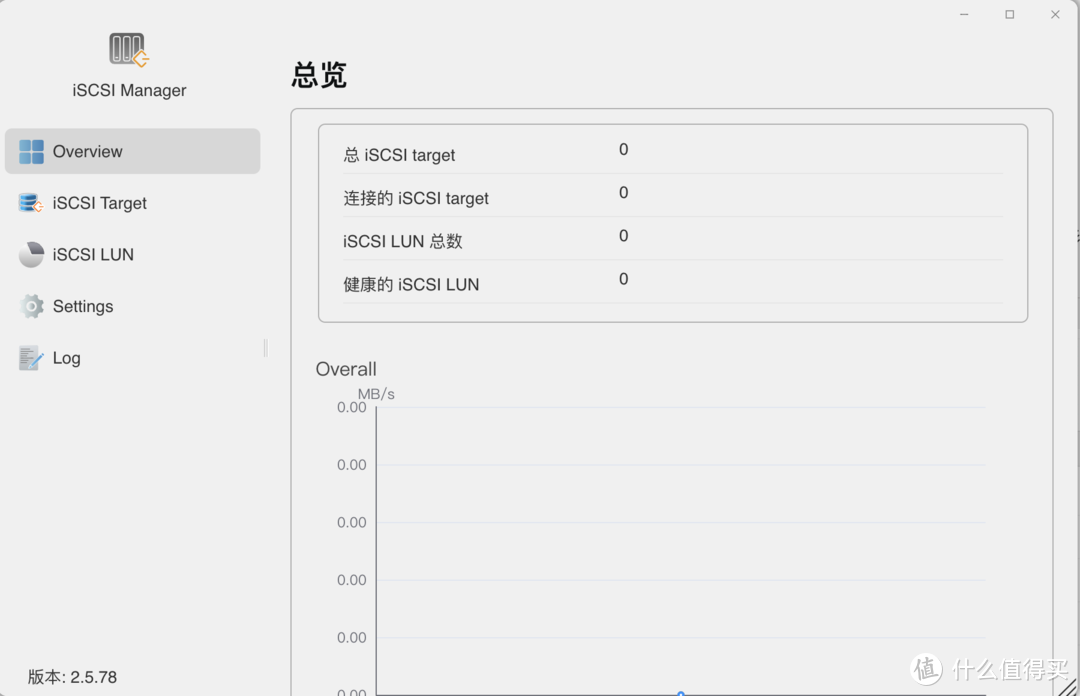Click the version label 版本: 2.5.78

70,677
